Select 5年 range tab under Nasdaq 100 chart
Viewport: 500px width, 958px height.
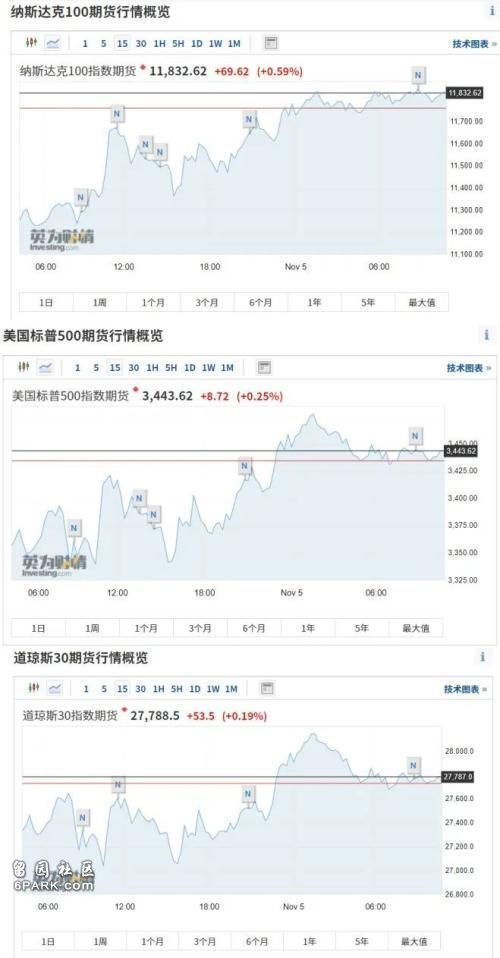coord(368,302)
